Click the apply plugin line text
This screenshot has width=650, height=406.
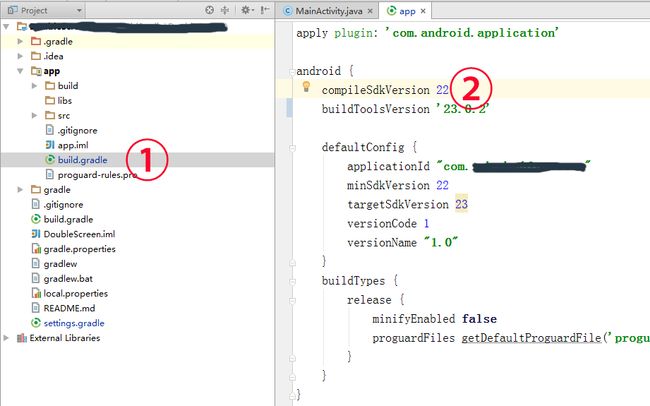(x=428, y=33)
